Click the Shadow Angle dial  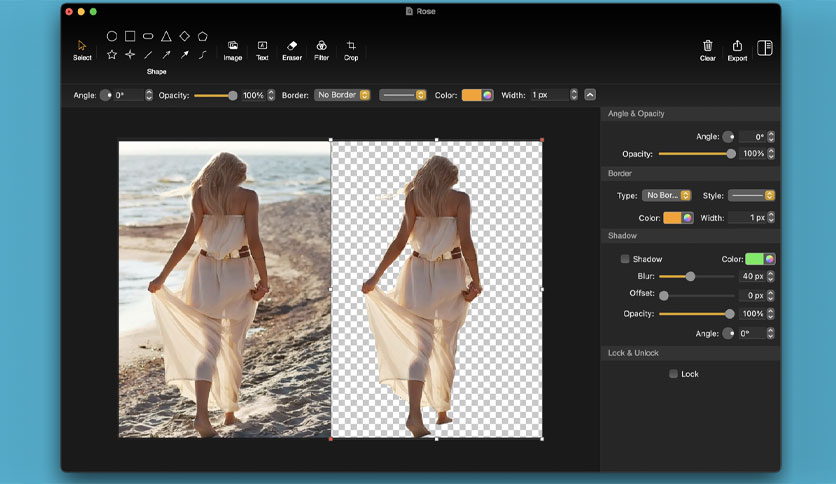(x=728, y=334)
